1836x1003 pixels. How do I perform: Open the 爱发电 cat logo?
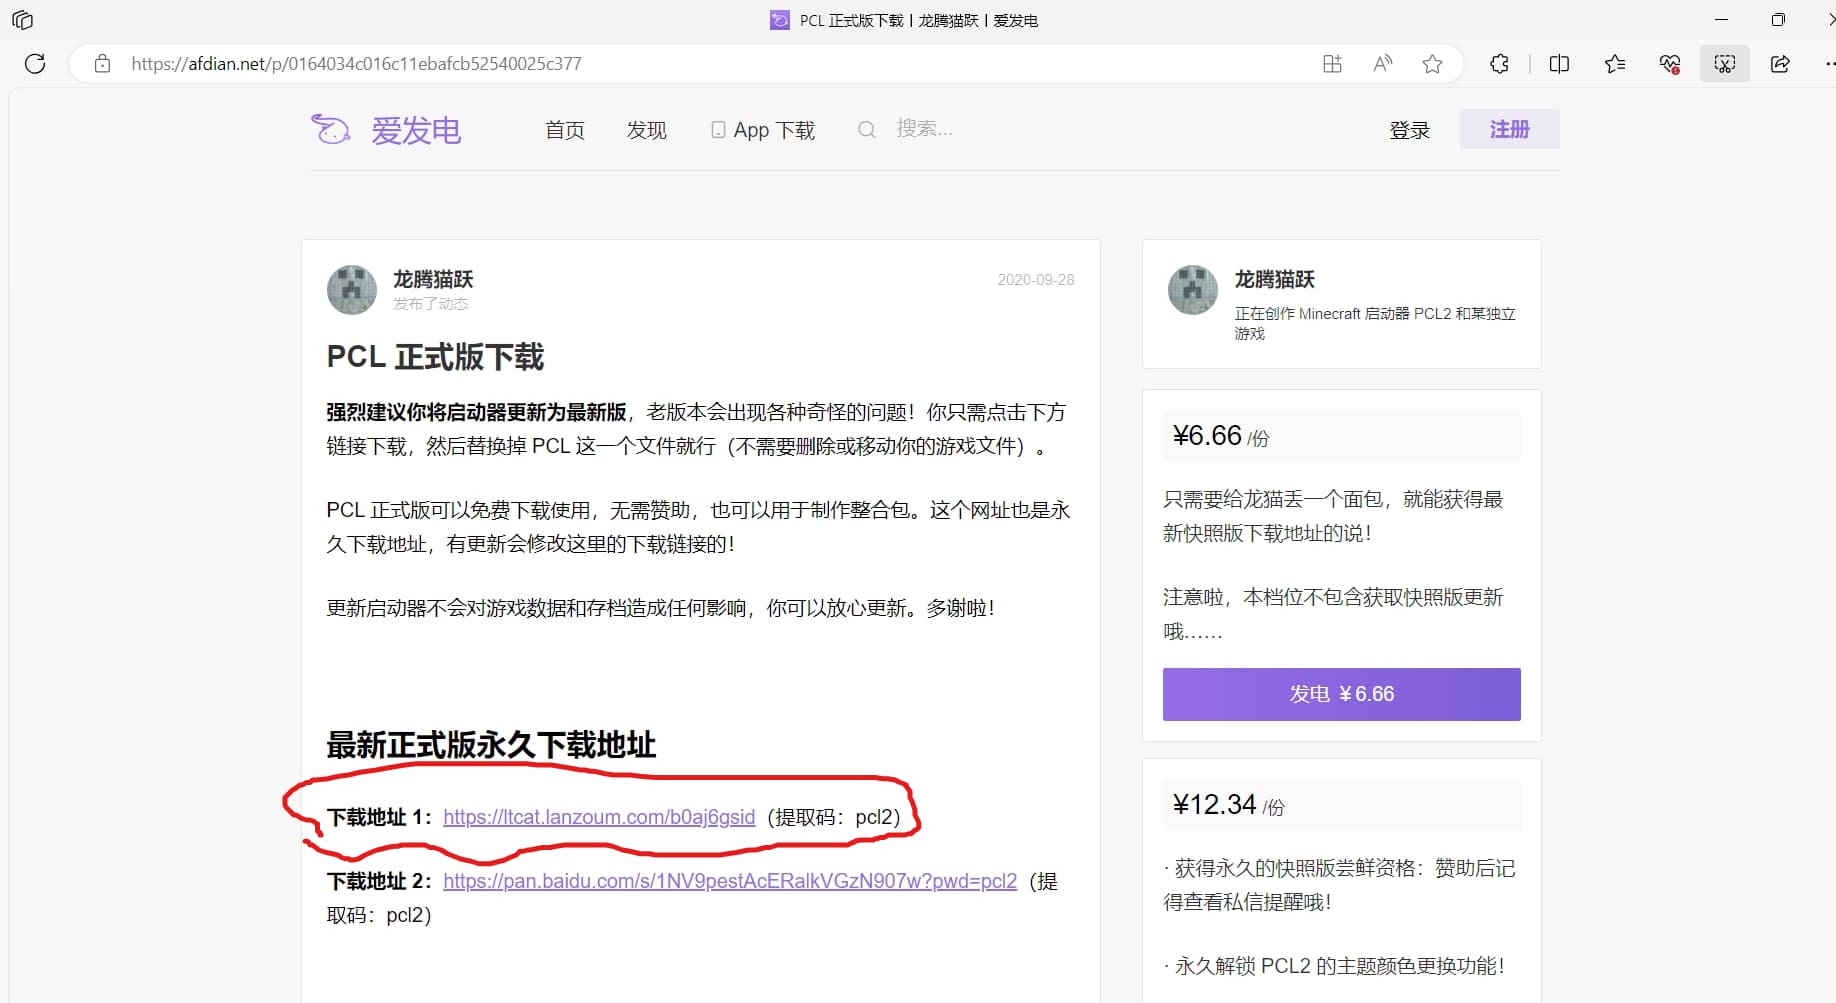pos(331,129)
